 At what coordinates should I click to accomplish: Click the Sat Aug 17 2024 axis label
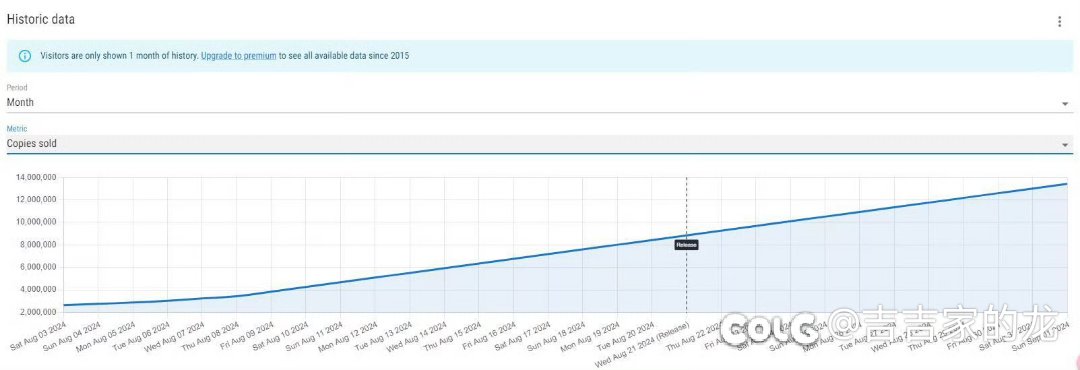coord(523,335)
